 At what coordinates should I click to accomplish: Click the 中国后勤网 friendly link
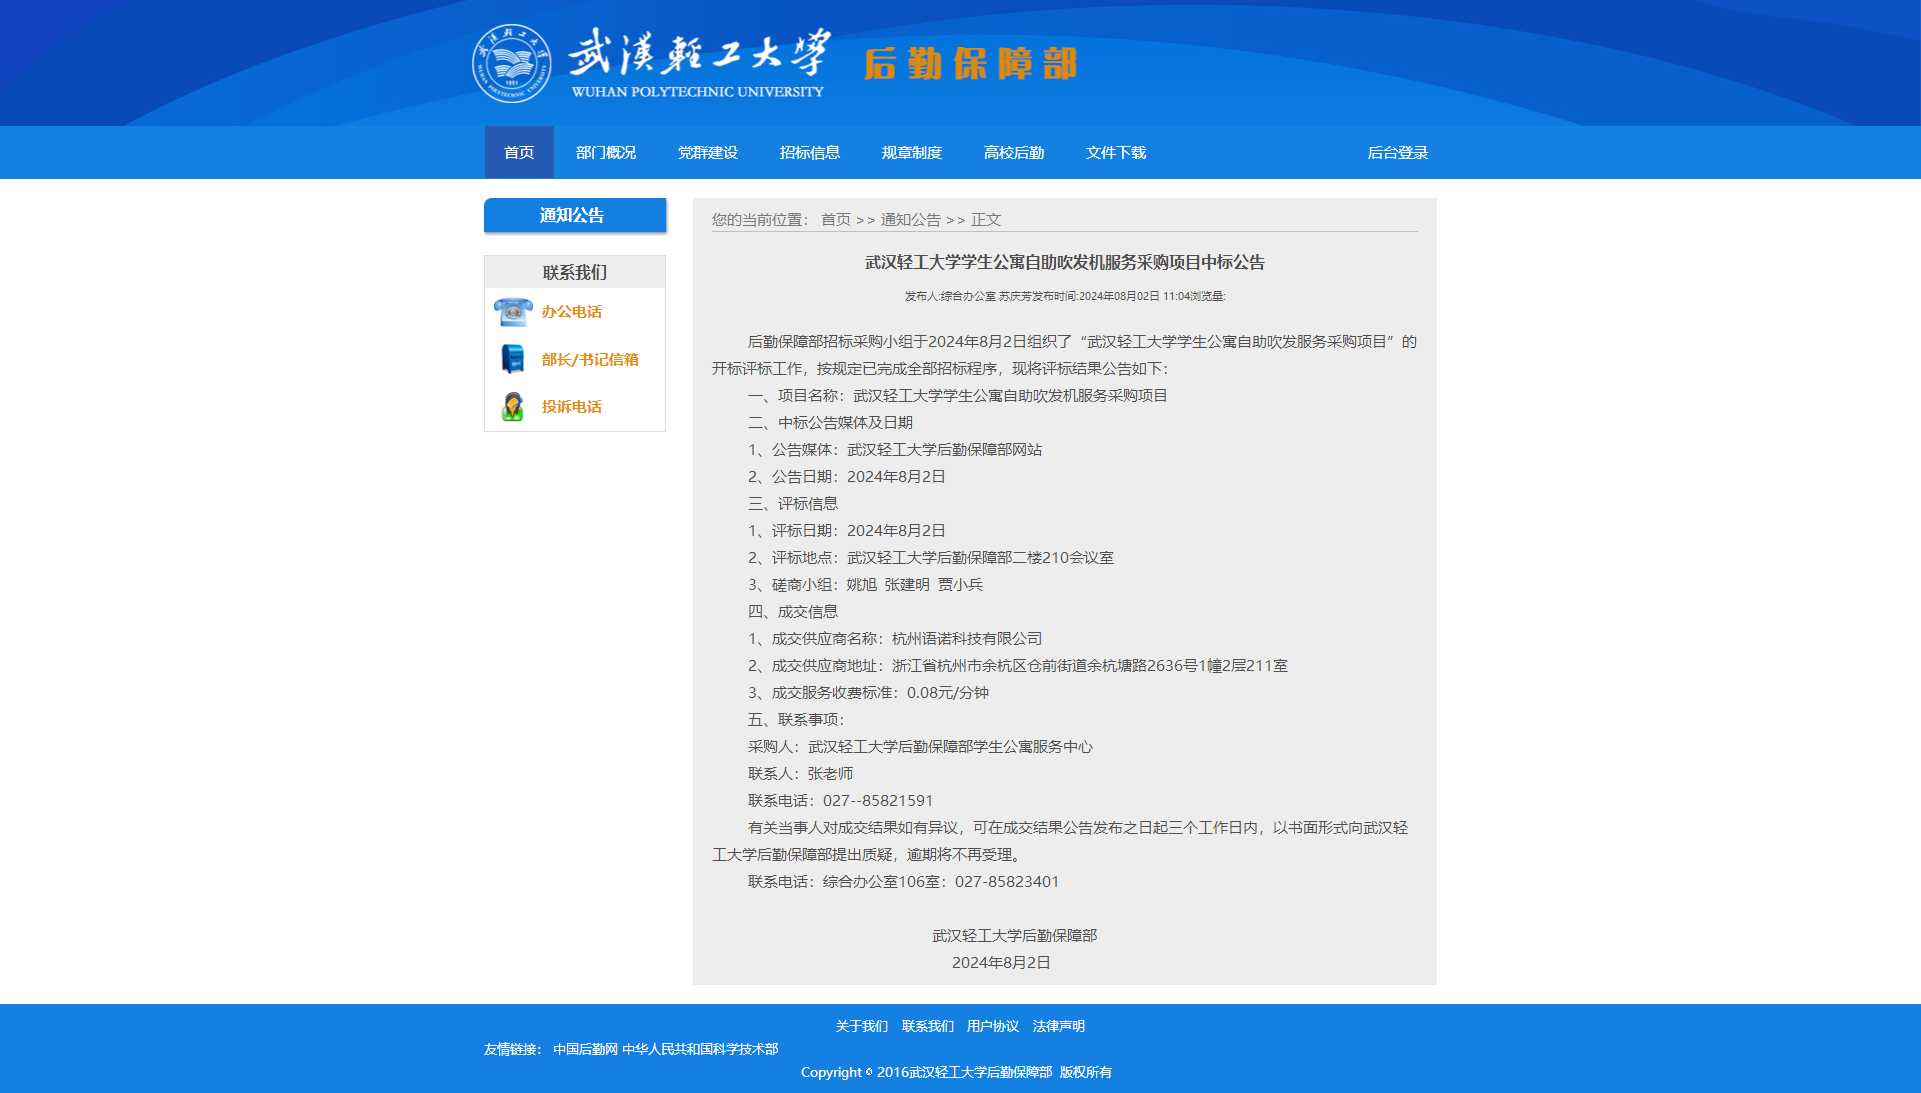585,1049
